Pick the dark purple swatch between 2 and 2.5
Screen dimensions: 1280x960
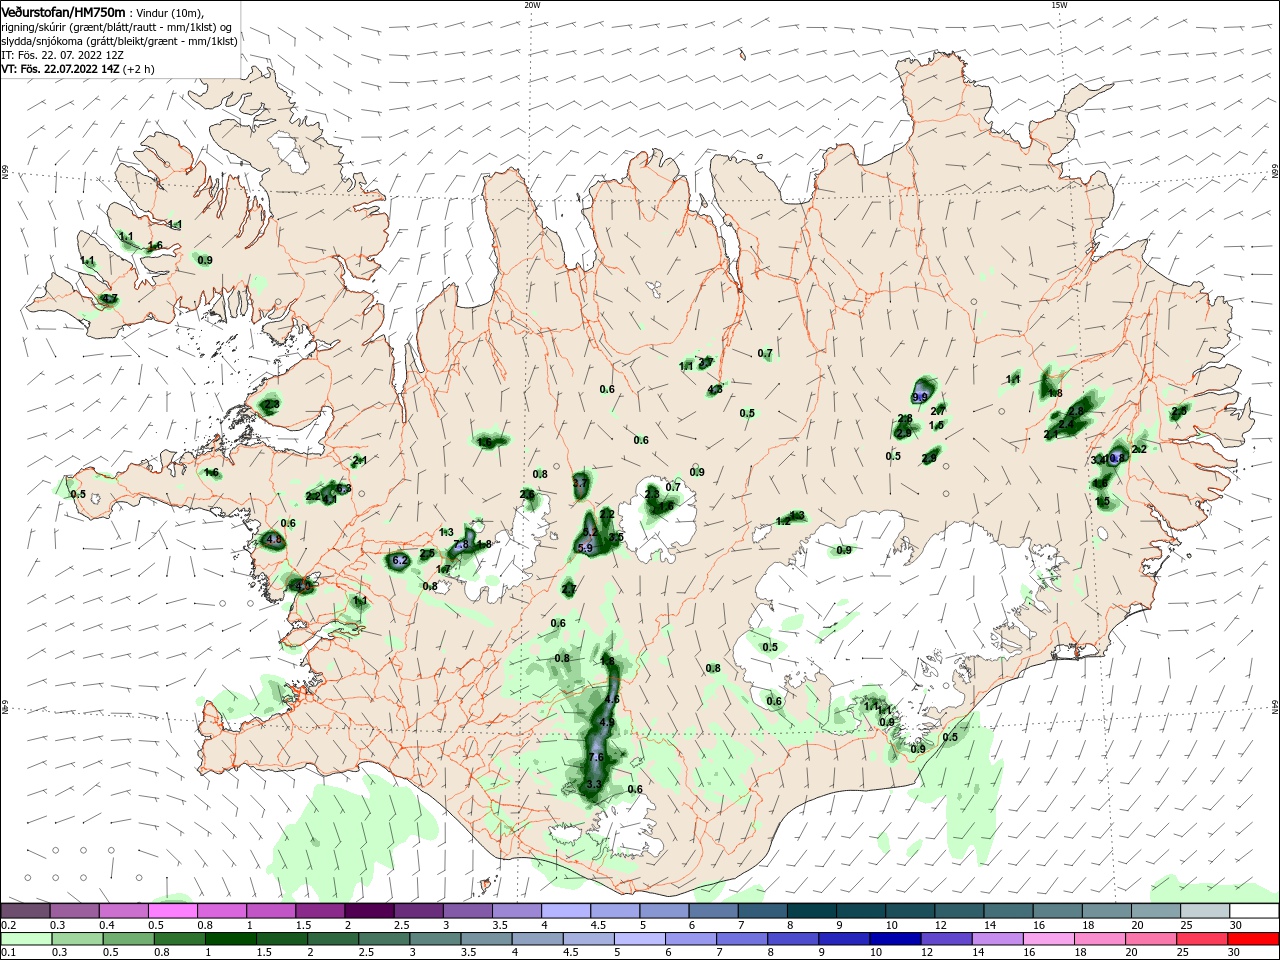point(369,910)
